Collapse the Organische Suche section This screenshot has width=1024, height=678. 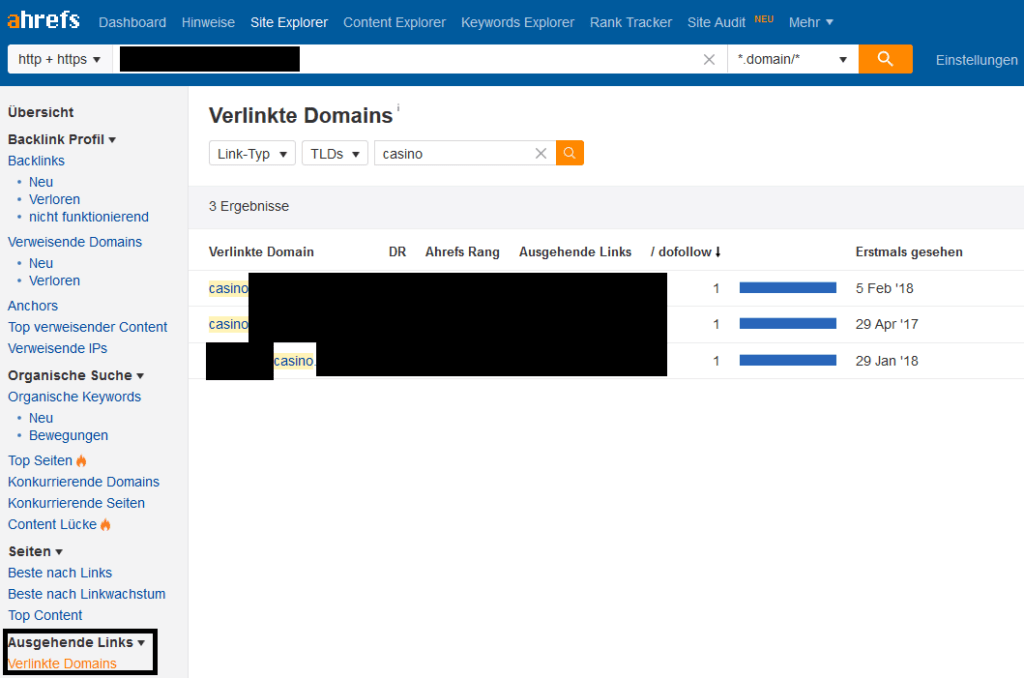coord(76,376)
